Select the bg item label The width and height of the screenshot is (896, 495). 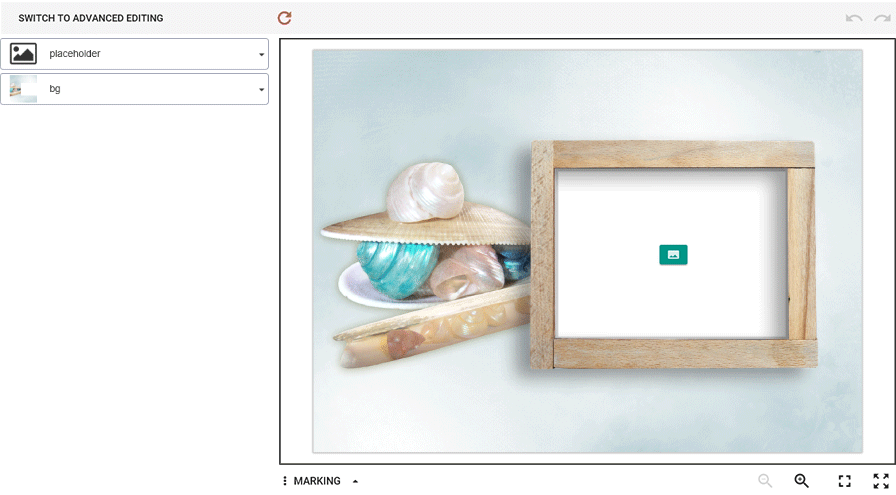click(x=55, y=89)
